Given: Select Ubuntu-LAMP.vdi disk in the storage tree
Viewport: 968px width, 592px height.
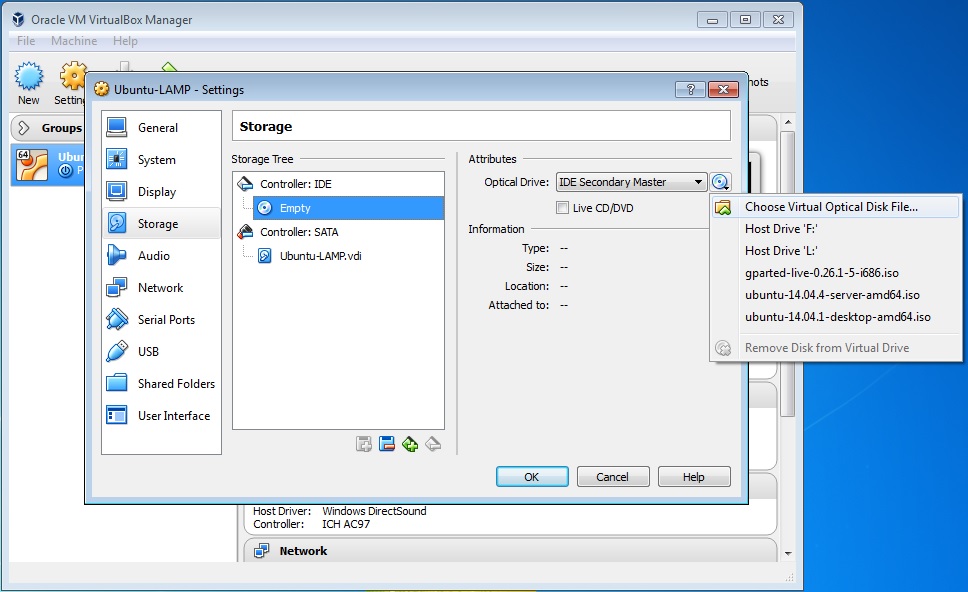Looking at the screenshot, I should [x=320, y=256].
